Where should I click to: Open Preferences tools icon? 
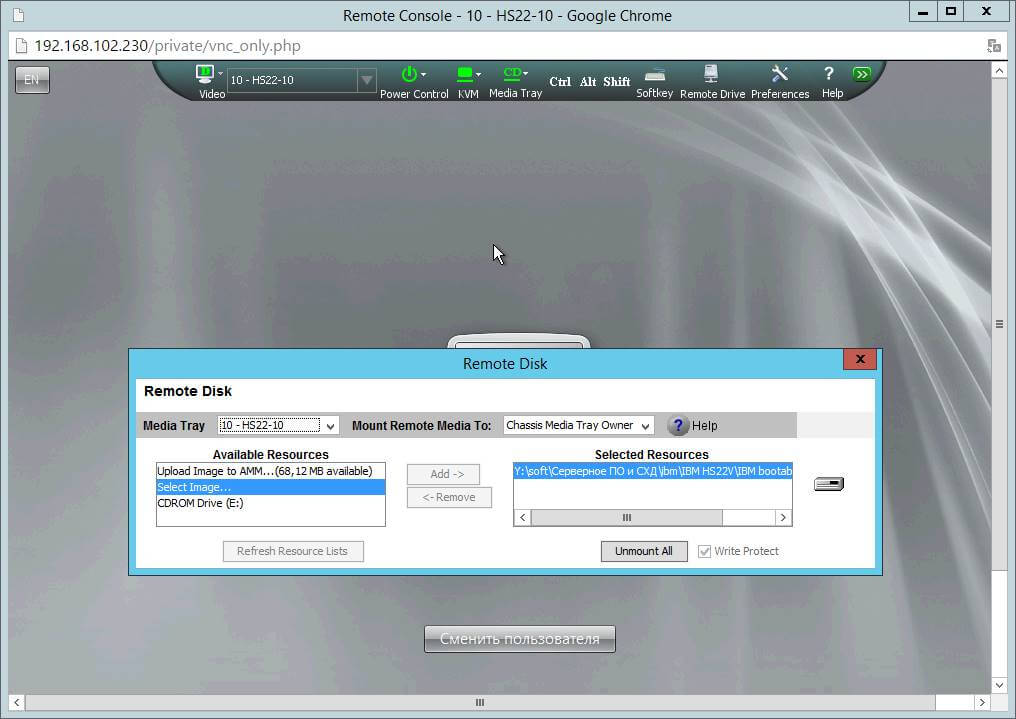(x=779, y=73)
